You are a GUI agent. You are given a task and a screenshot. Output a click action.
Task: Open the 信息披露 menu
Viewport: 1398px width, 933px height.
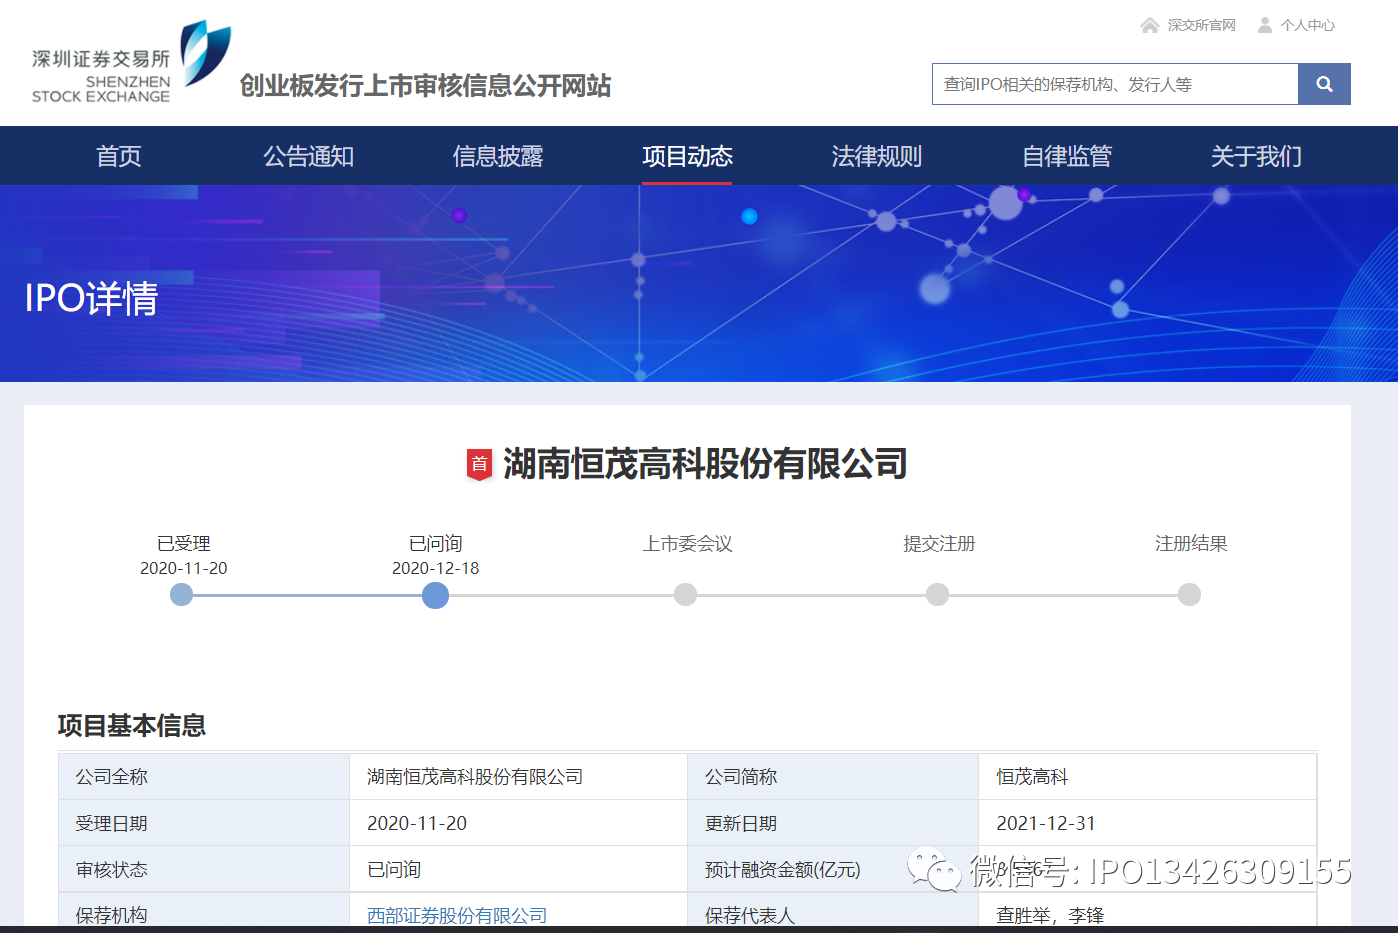tap(498, 156)
